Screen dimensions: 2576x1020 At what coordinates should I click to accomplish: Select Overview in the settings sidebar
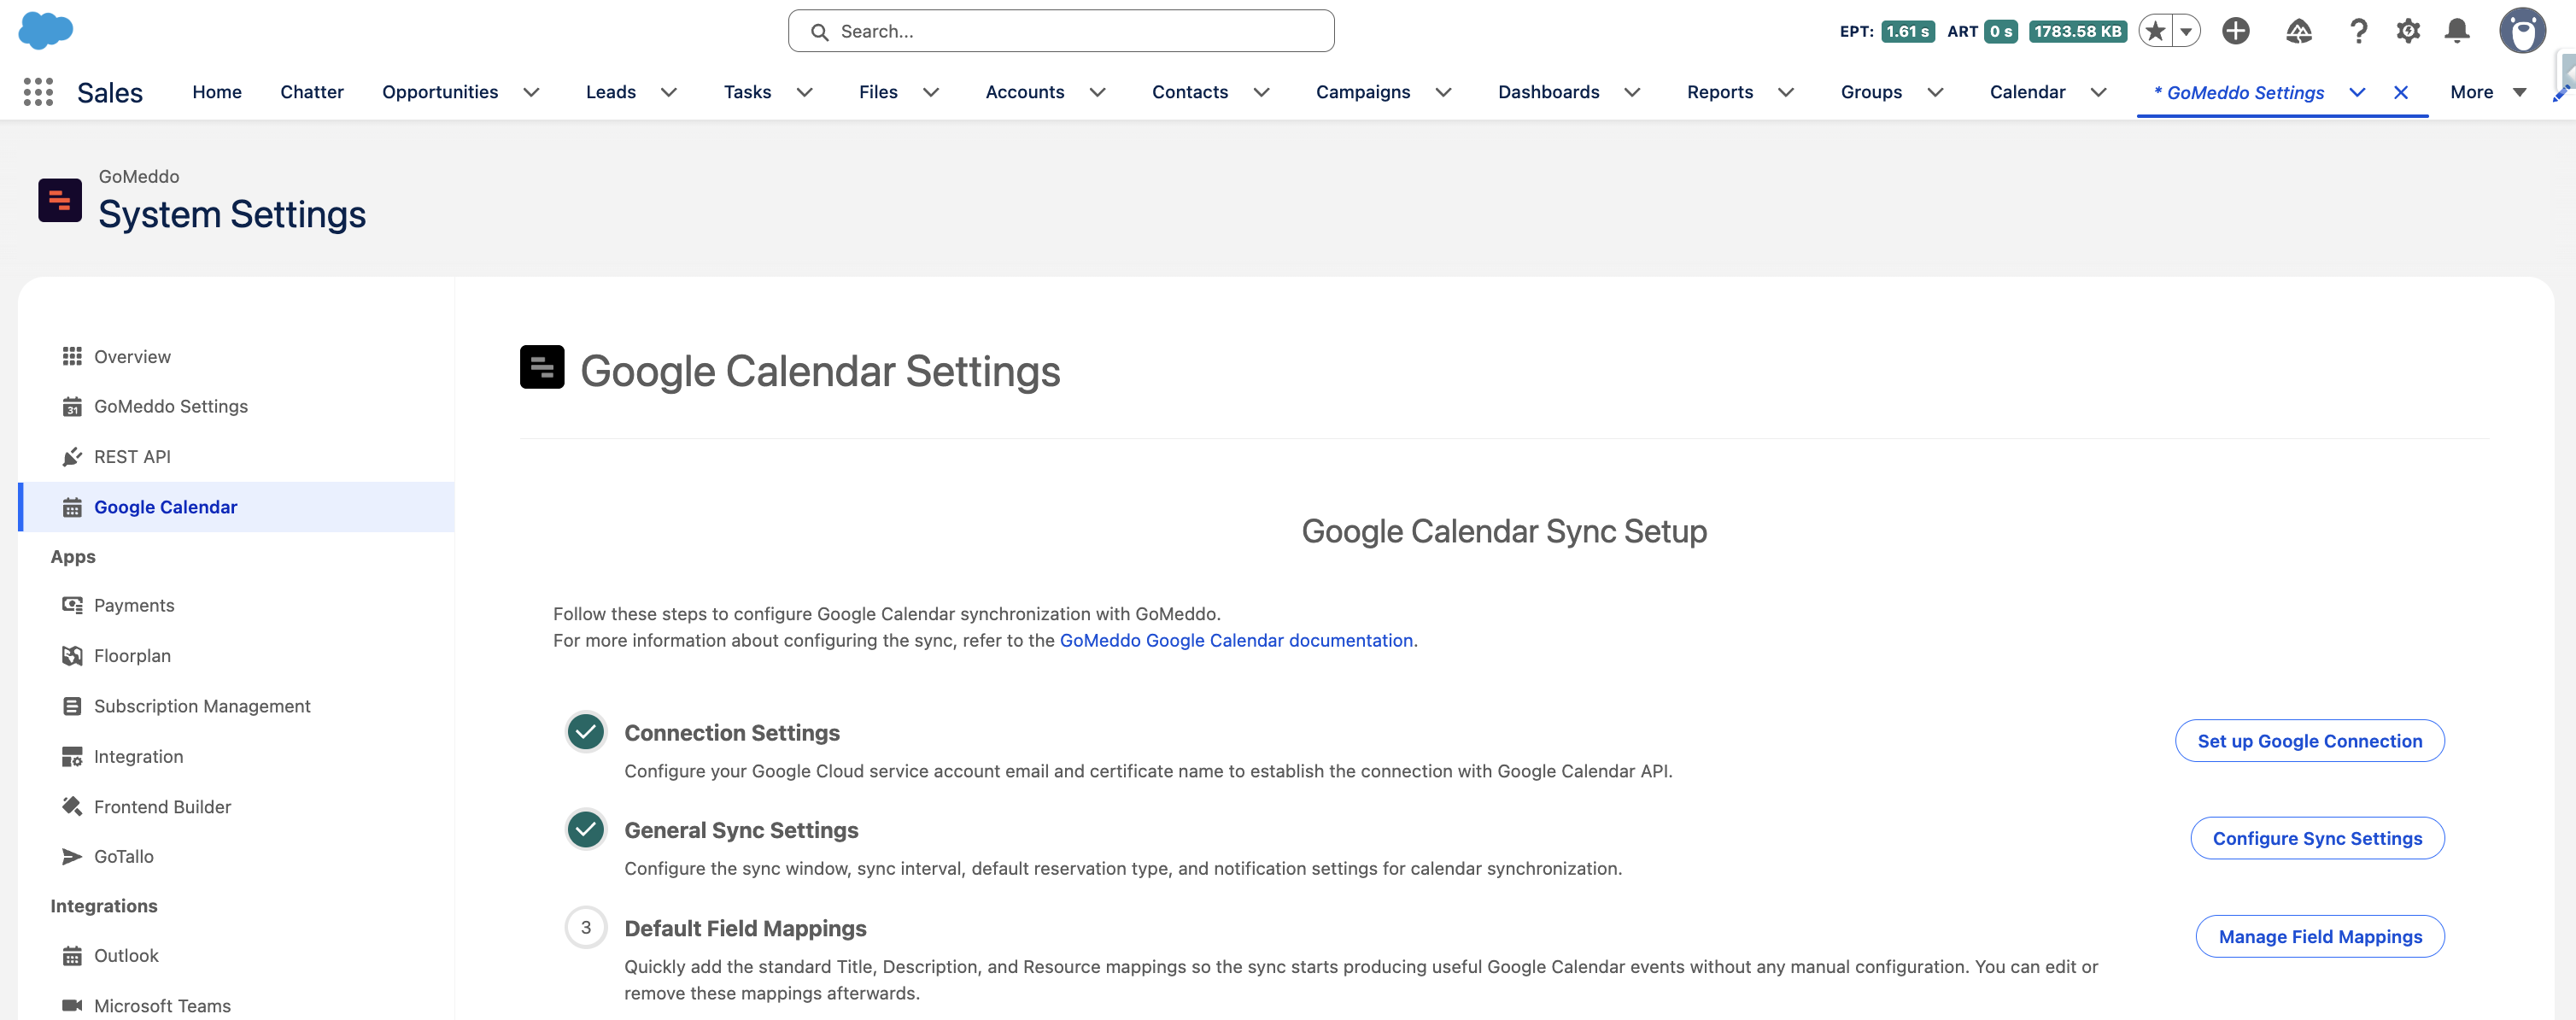[236, 356]
